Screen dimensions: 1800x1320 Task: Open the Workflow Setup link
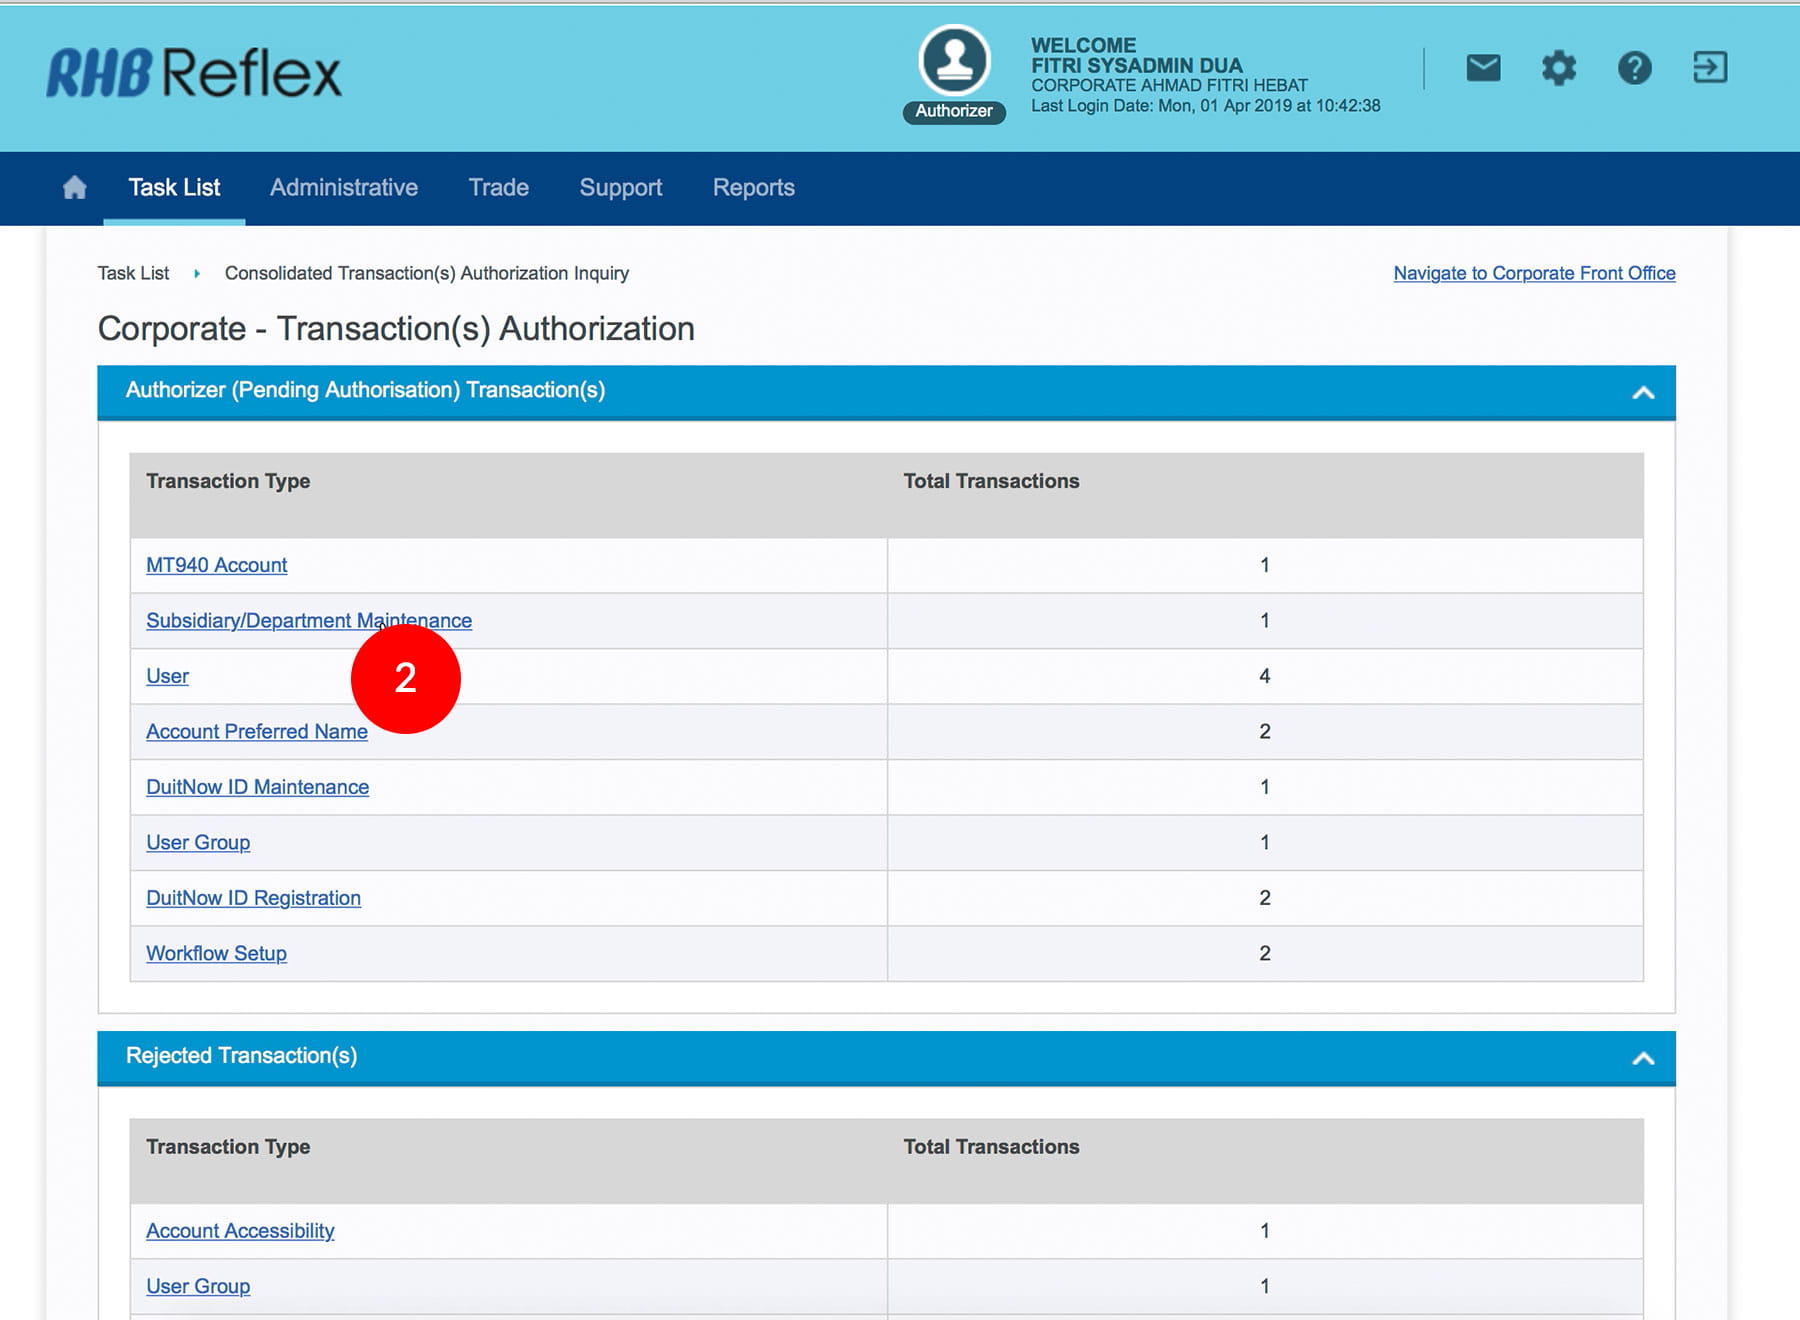click(216, 954)
